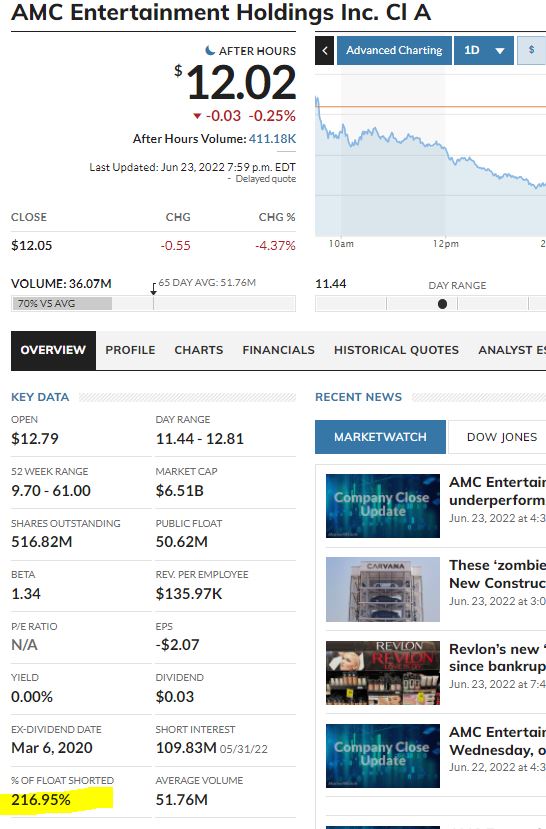Click the P/E Ratio N/A value
Screen dimensions: 546x829
tap(24, 645)
